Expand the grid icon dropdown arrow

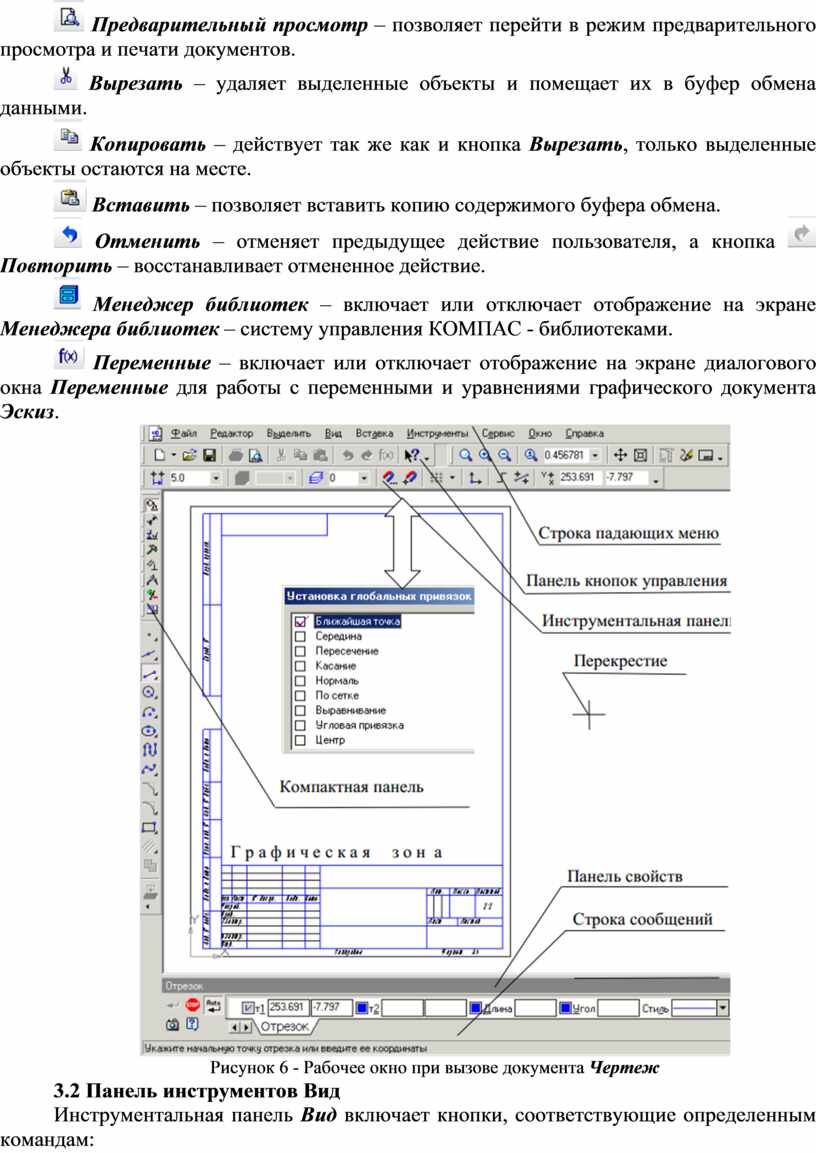coord(451,478)
